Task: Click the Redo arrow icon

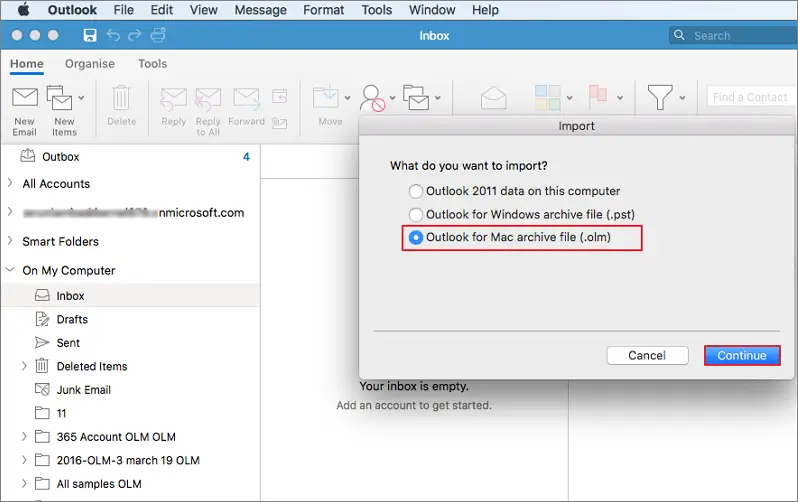Action: tap(134, 35)
